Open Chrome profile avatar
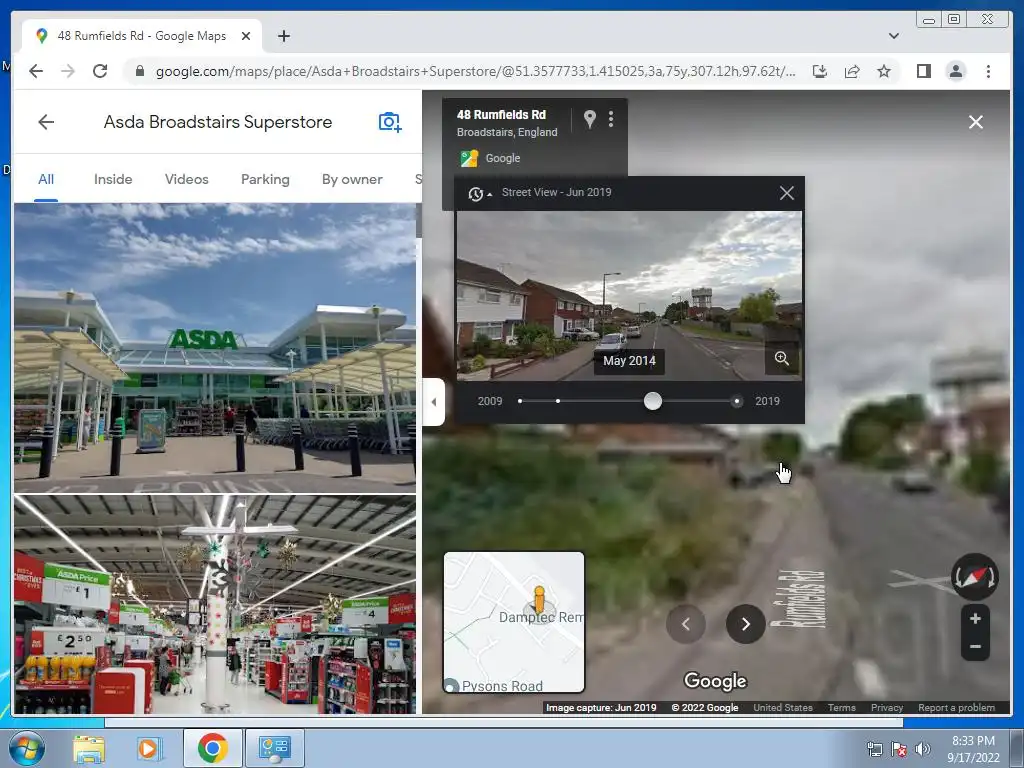 tap(955, 71)
